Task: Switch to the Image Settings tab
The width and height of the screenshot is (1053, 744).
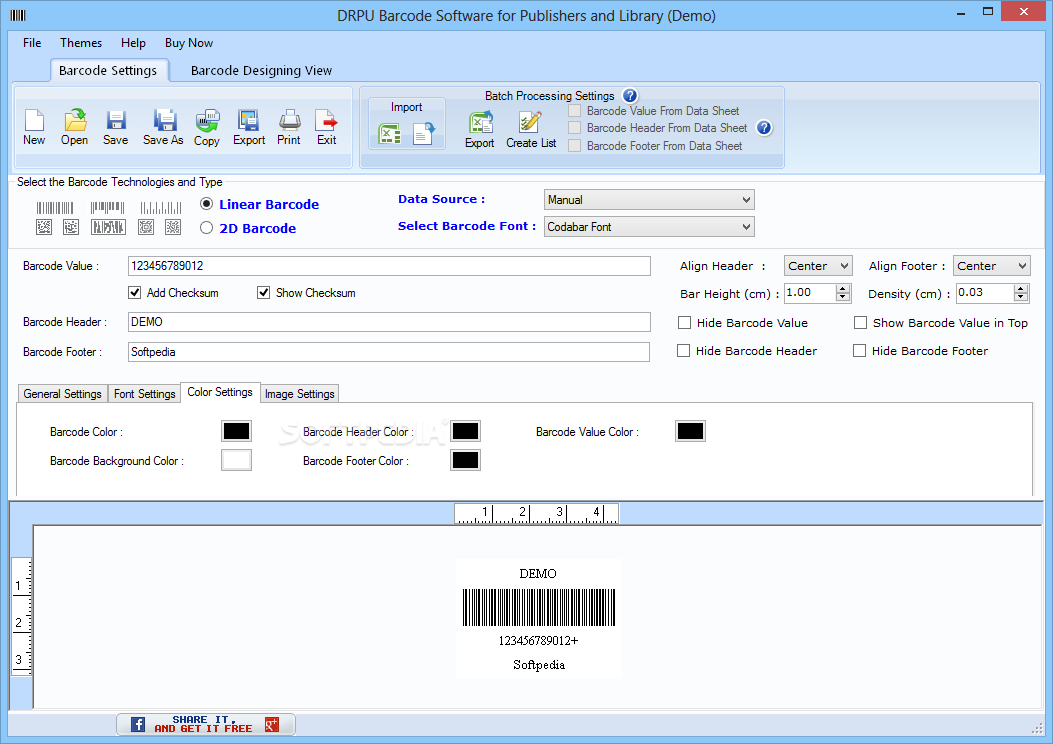Action: click(300, 393)
